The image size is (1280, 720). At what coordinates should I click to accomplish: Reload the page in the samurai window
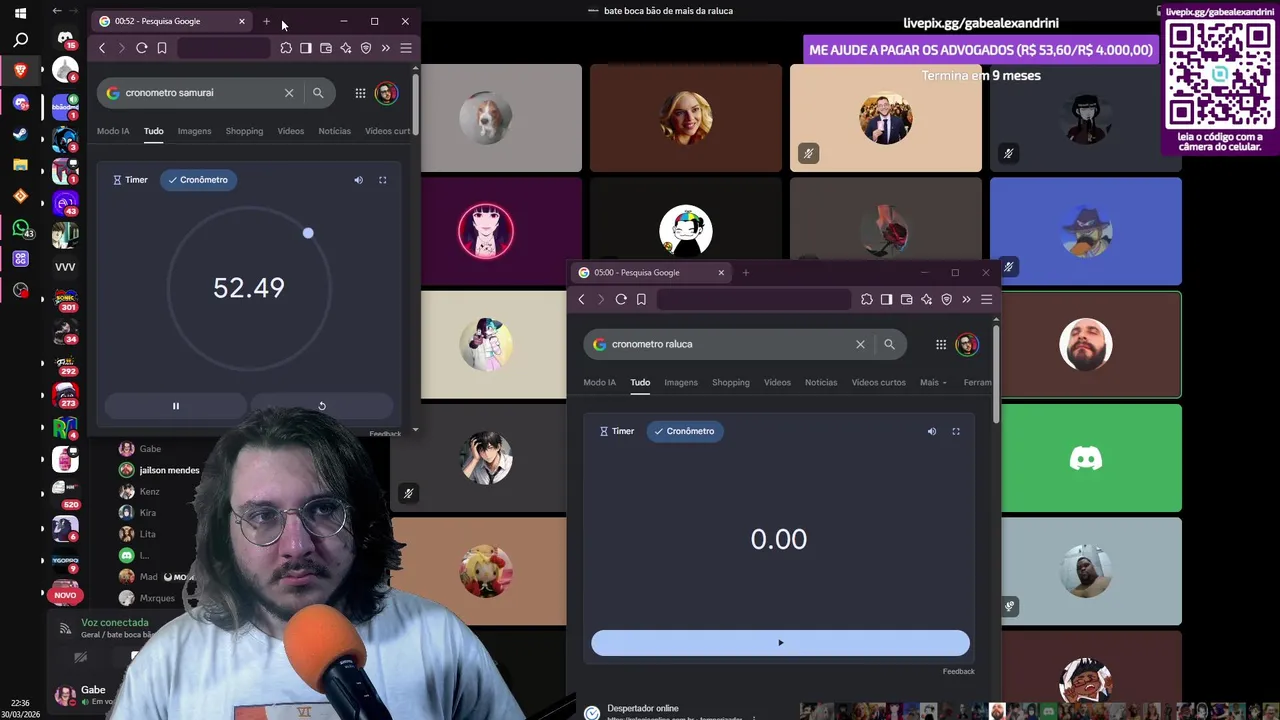(142, 48)
